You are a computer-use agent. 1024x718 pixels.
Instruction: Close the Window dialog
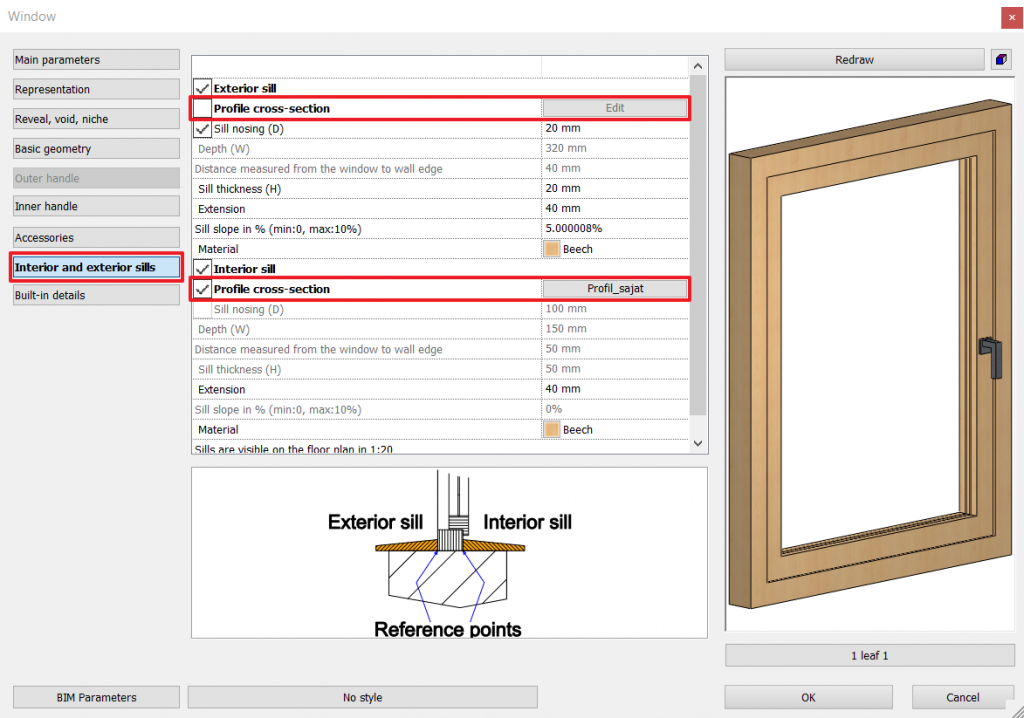(1009, 16)
